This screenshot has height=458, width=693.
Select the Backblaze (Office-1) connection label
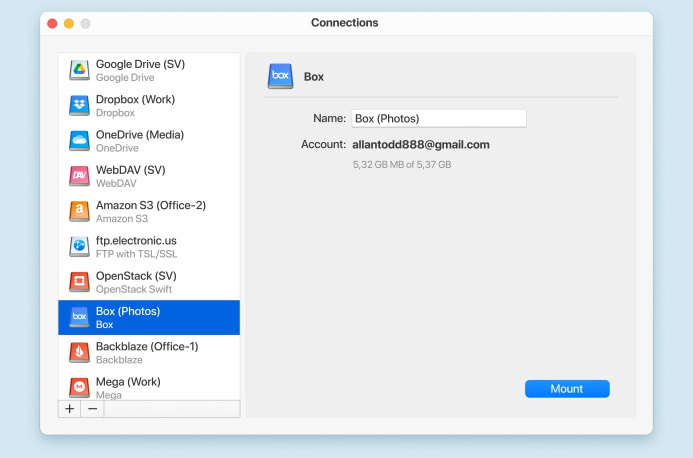[x=147, y=347]
